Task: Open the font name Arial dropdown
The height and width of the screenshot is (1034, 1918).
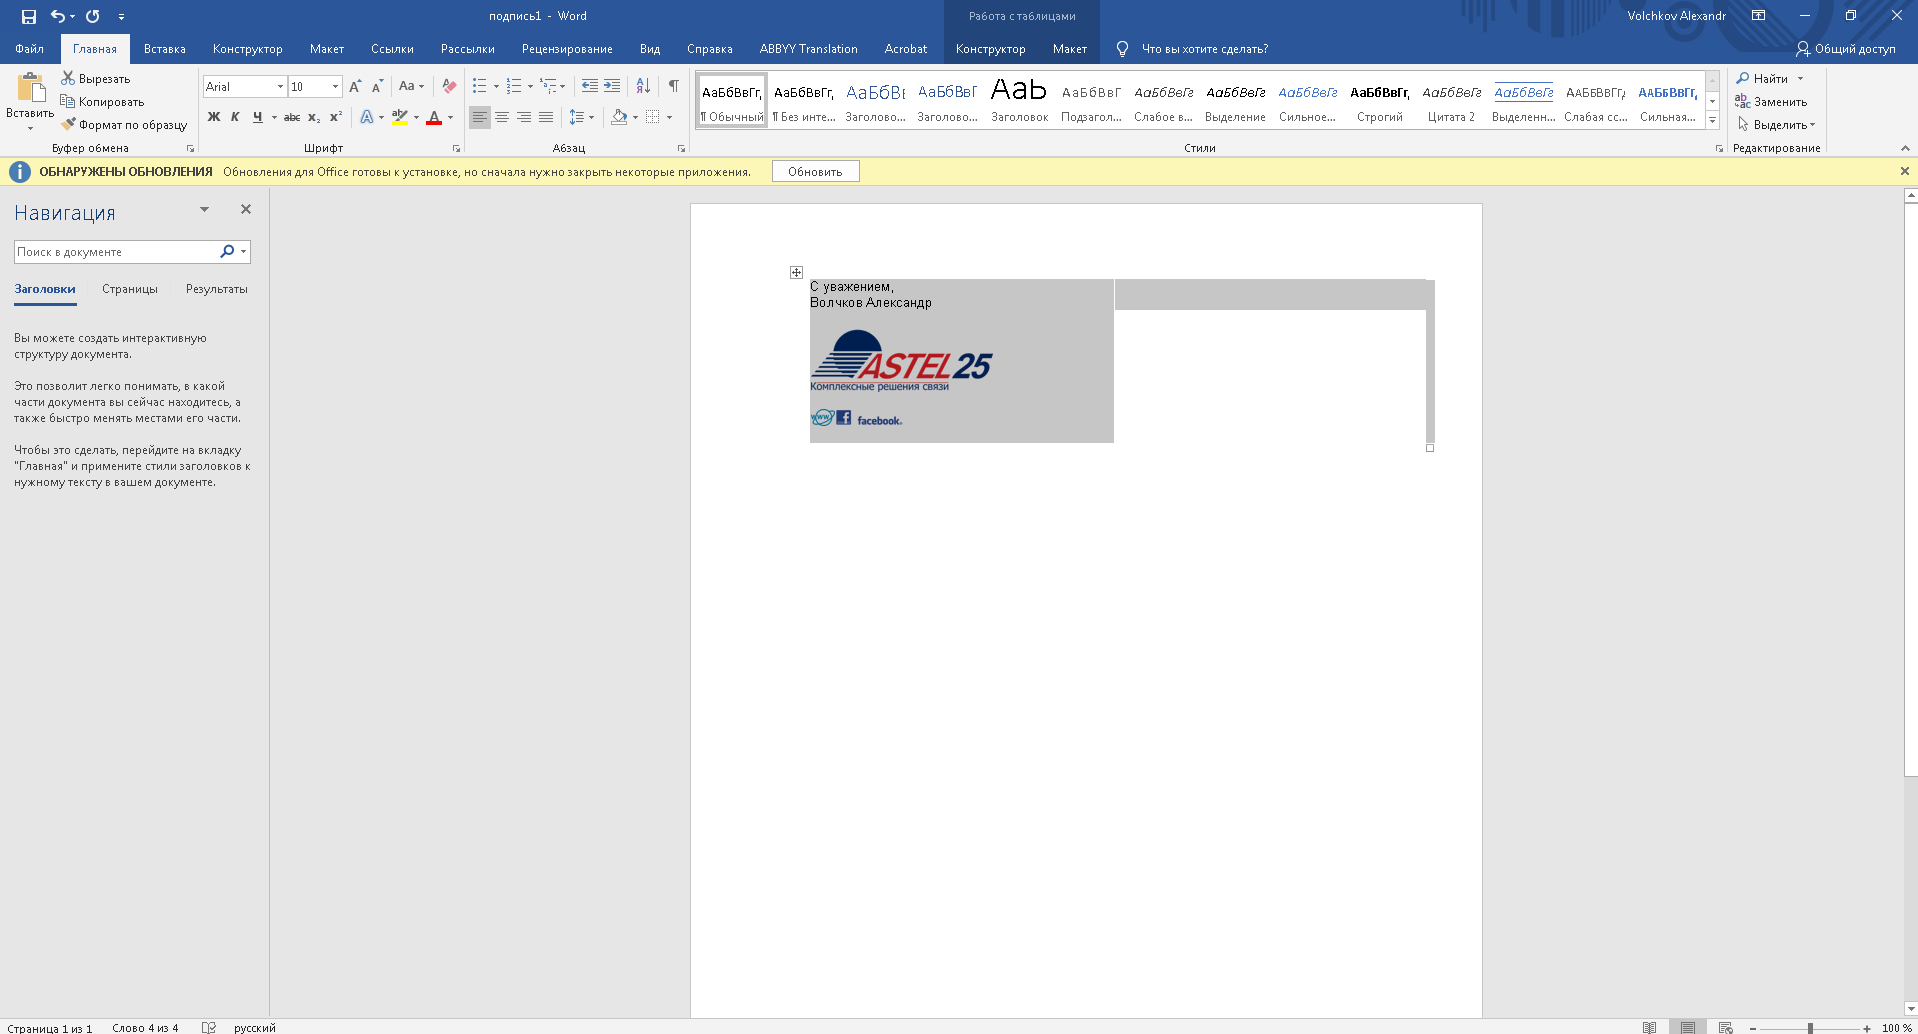Action: click(x=280, y=87)
